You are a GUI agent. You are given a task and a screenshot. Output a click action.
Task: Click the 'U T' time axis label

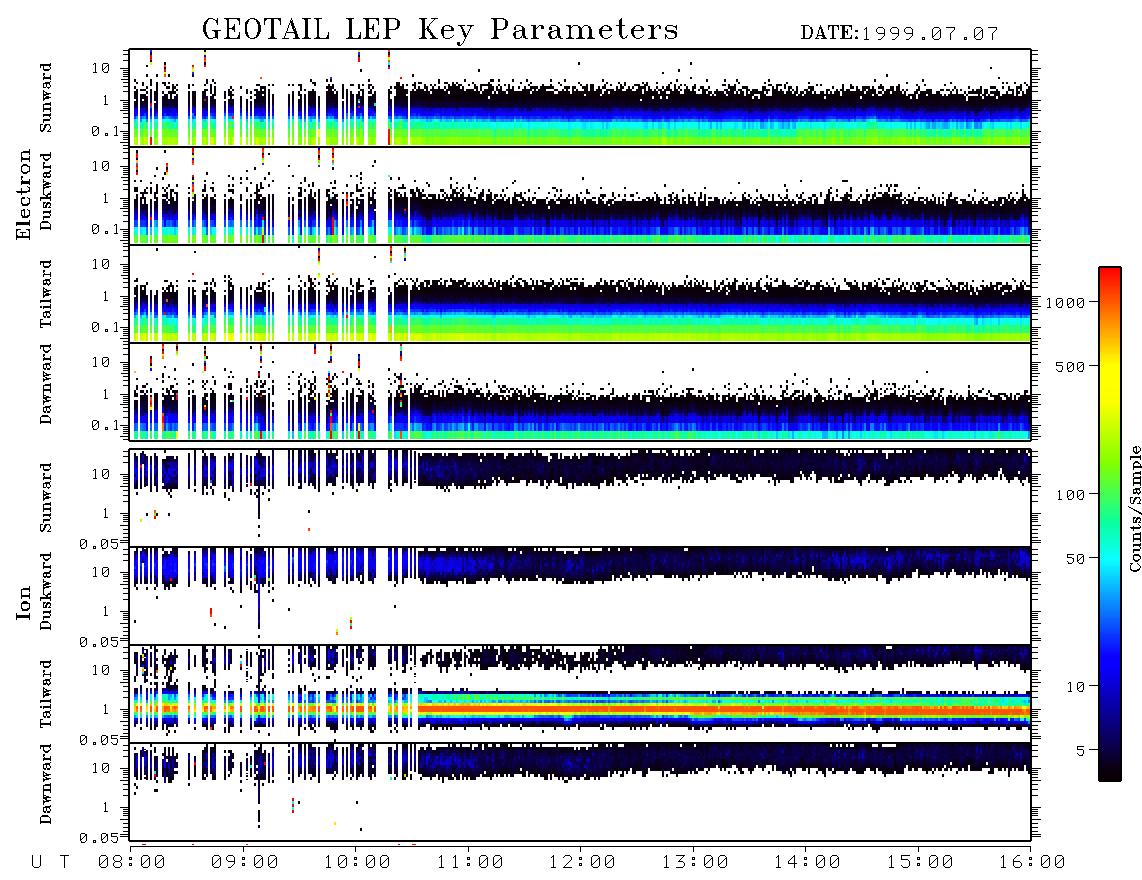pyautogui.click(x=50, y=863)
